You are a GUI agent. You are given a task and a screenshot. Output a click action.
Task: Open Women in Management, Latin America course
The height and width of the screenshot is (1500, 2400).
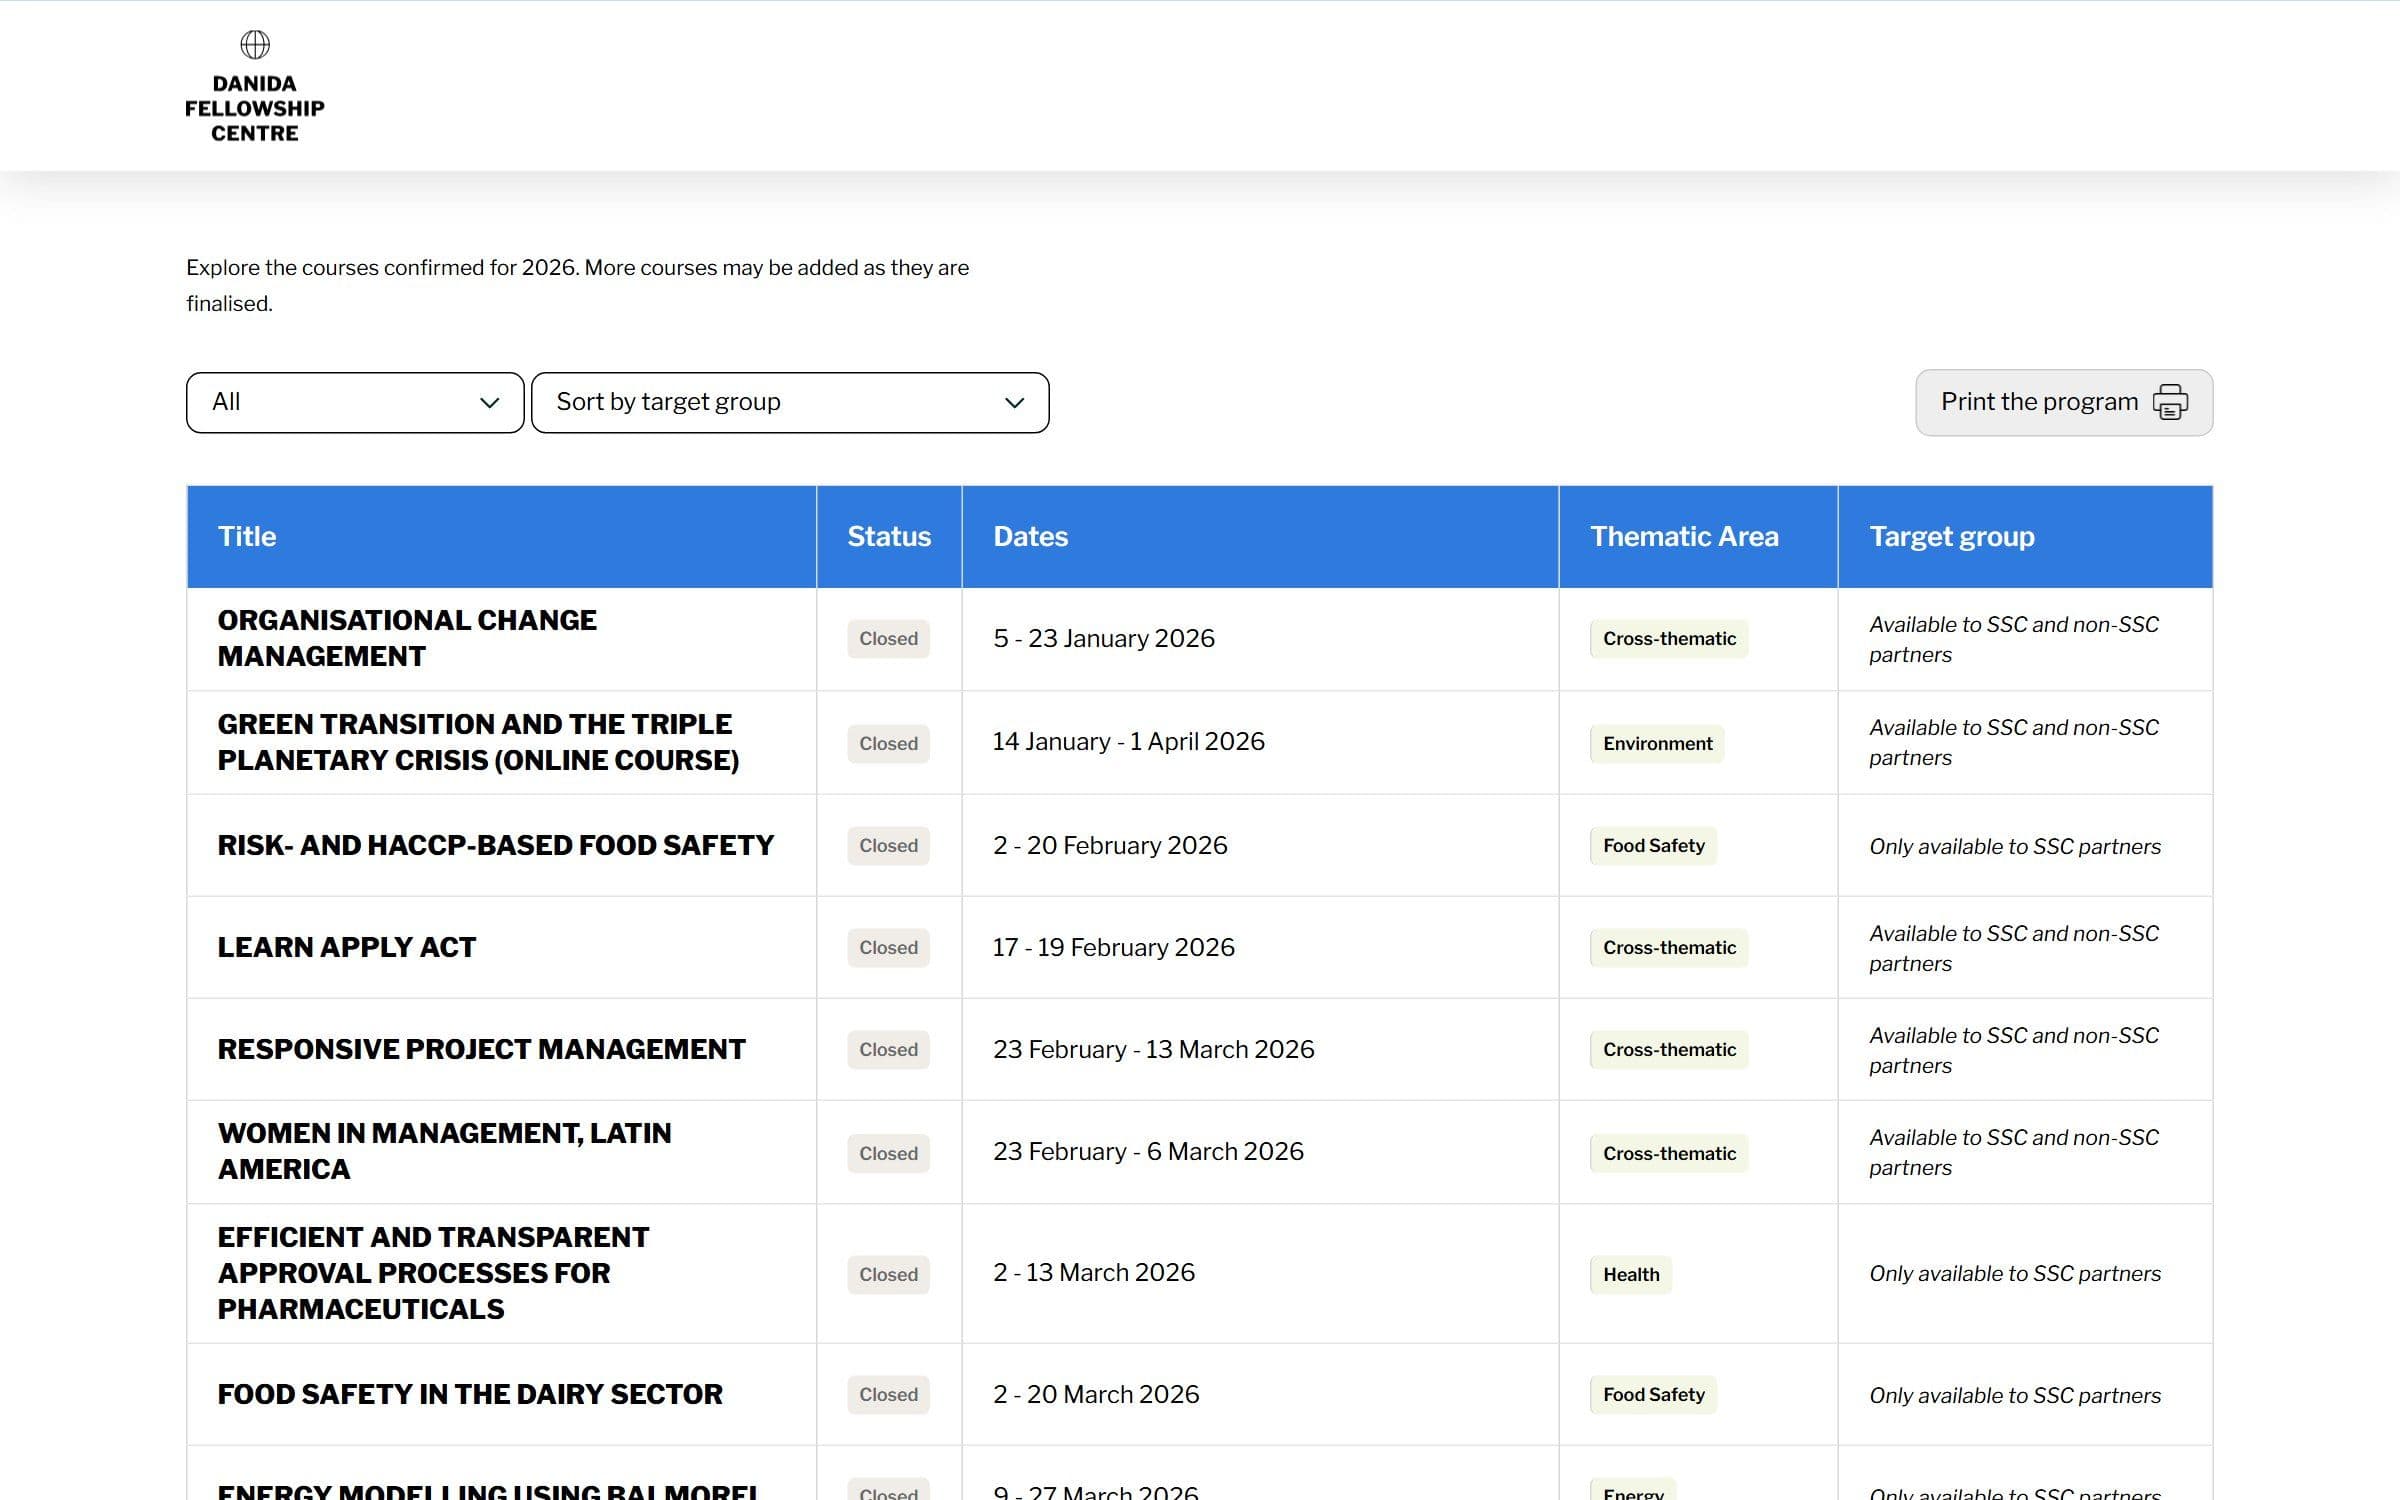(x=444, y=1151)
